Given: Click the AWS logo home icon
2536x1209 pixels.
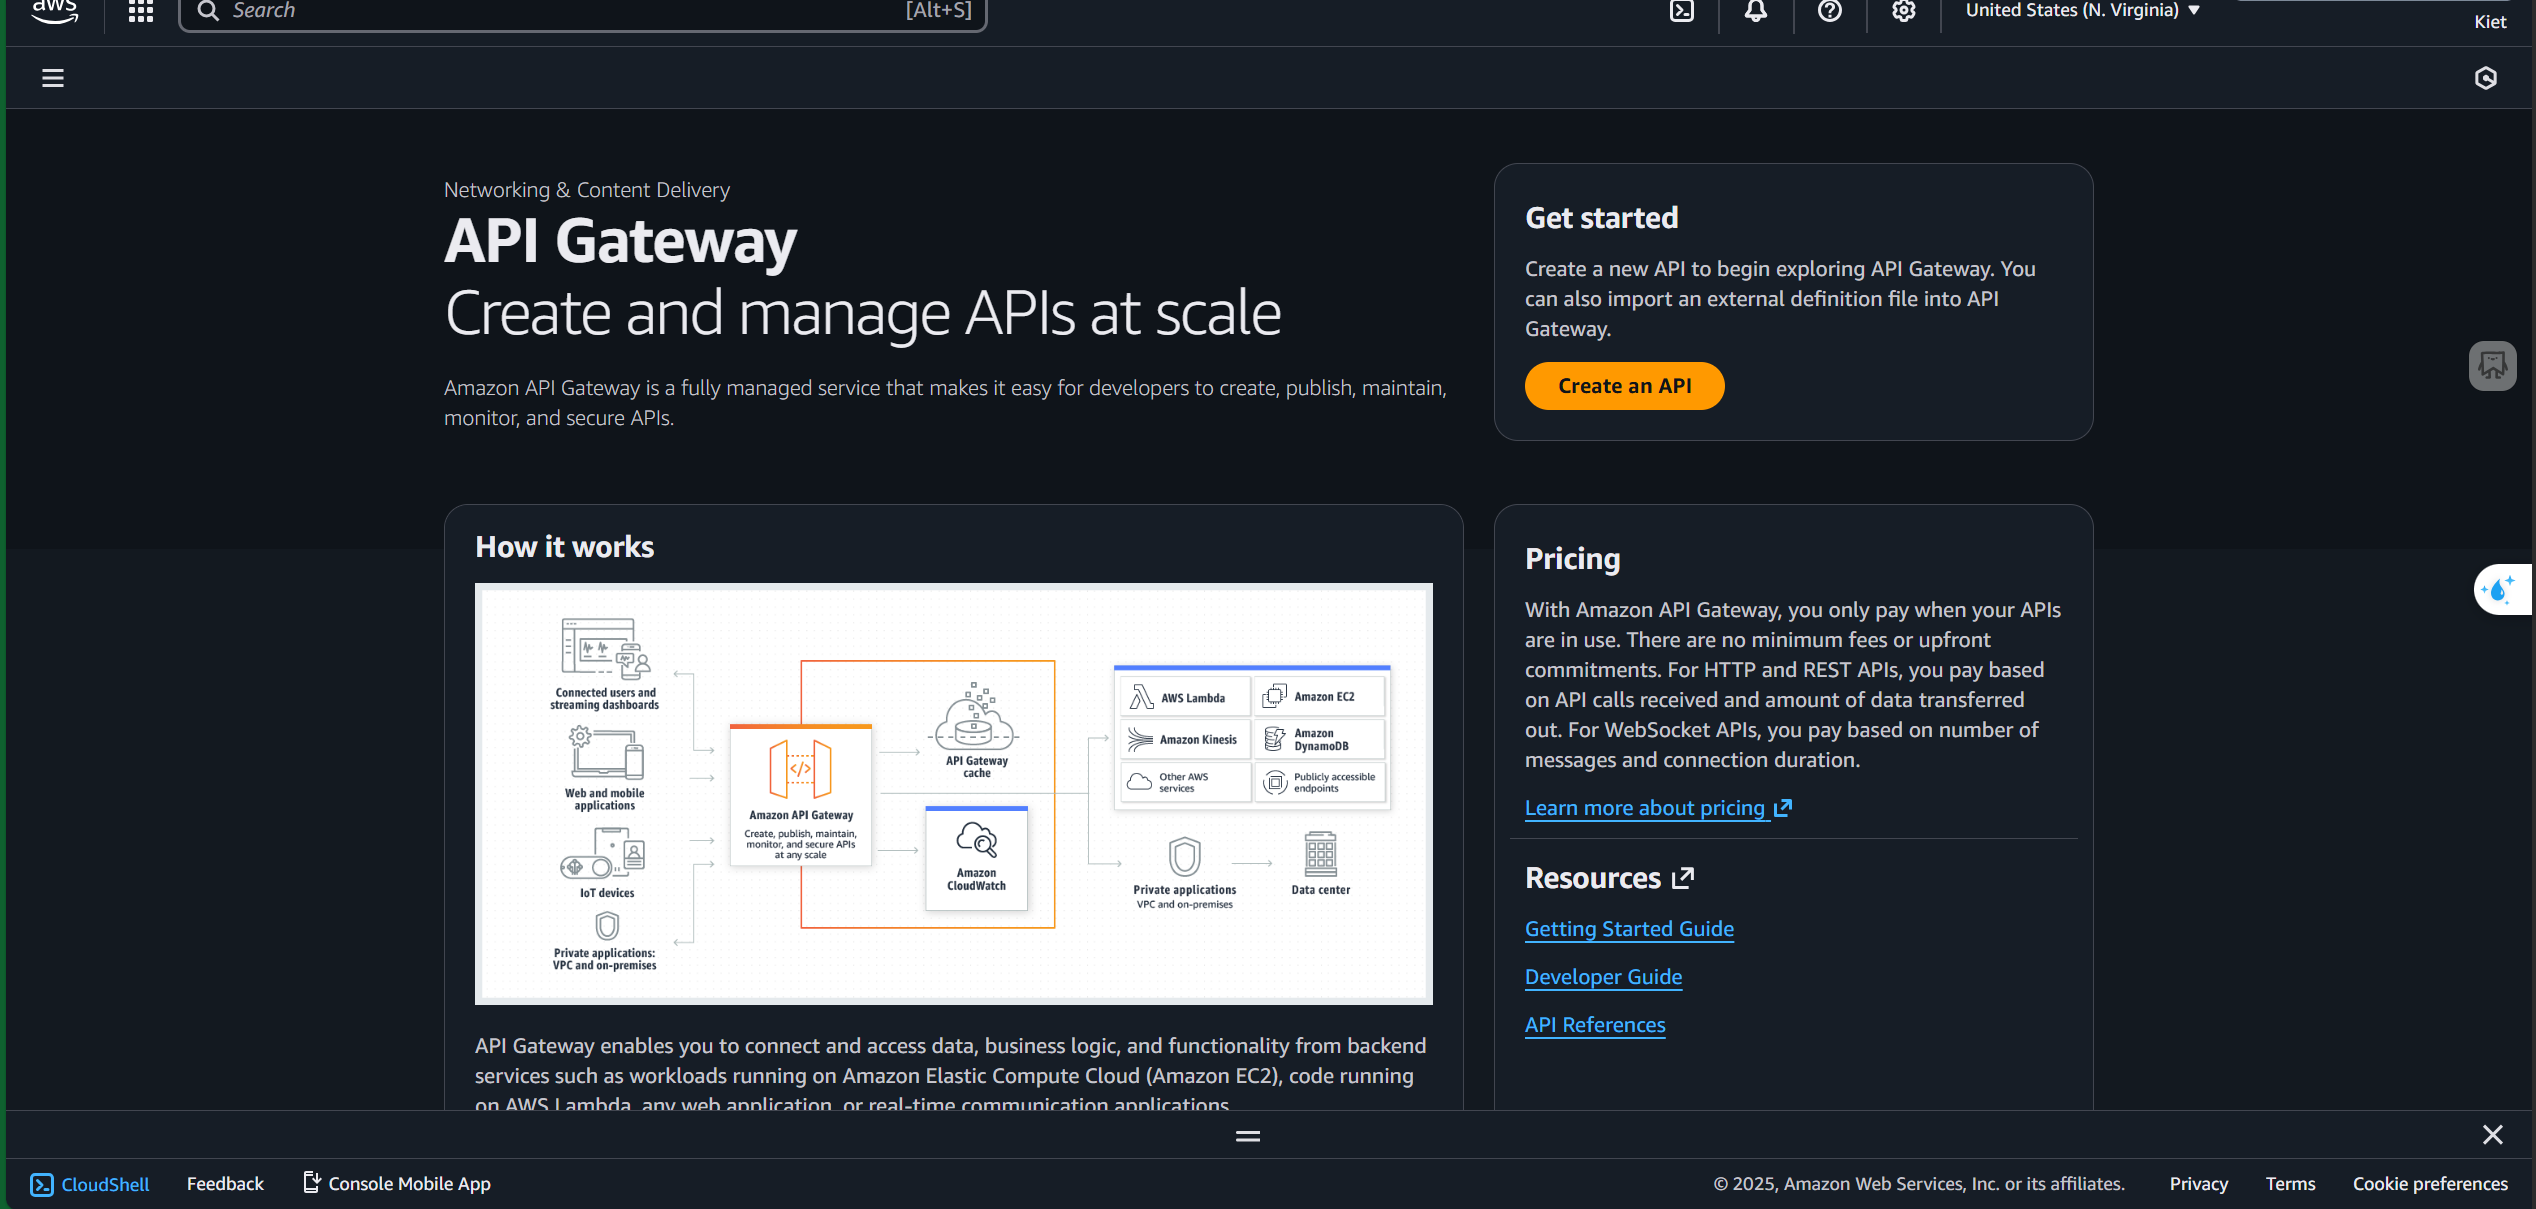Looking at the screenshot, I should point(54,11).
